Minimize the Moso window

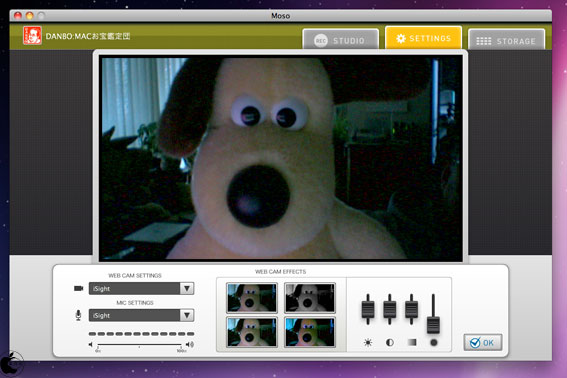(x=29, y=16)
